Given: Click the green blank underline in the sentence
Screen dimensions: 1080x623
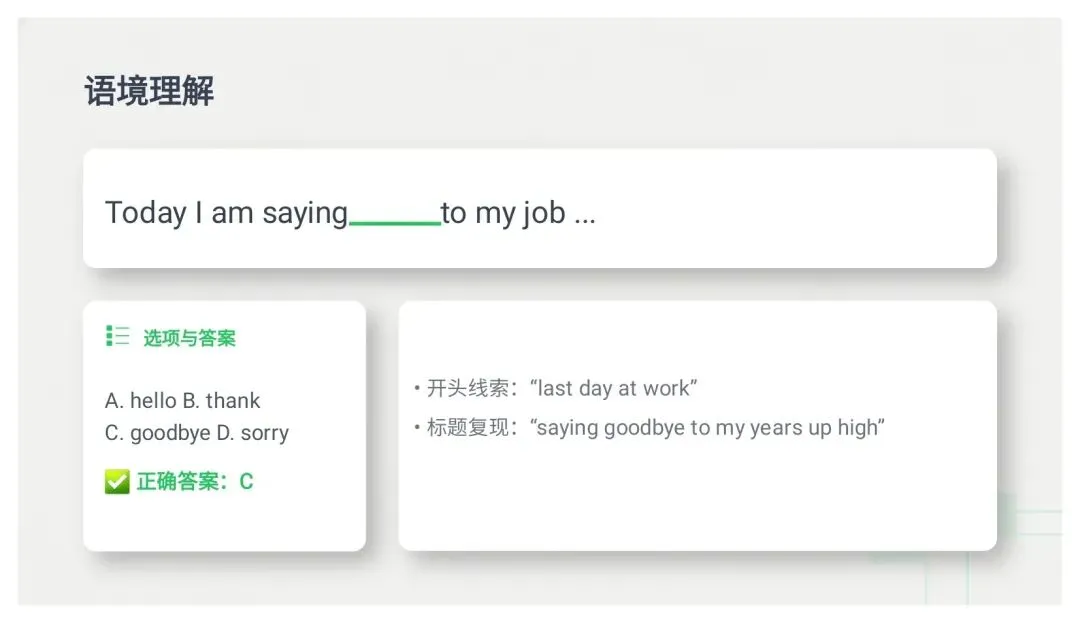Looking at the screenshot, I should pos(395,222).
